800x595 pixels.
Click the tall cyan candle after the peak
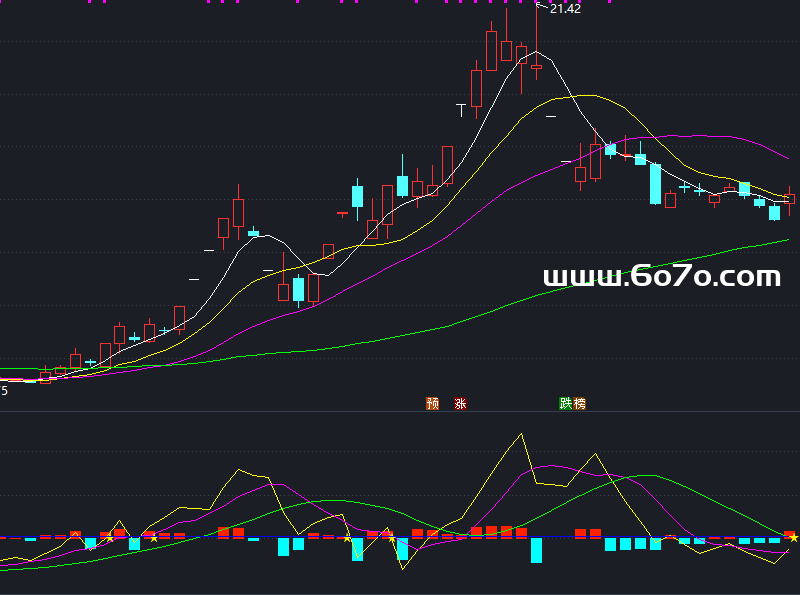[655, 183]
